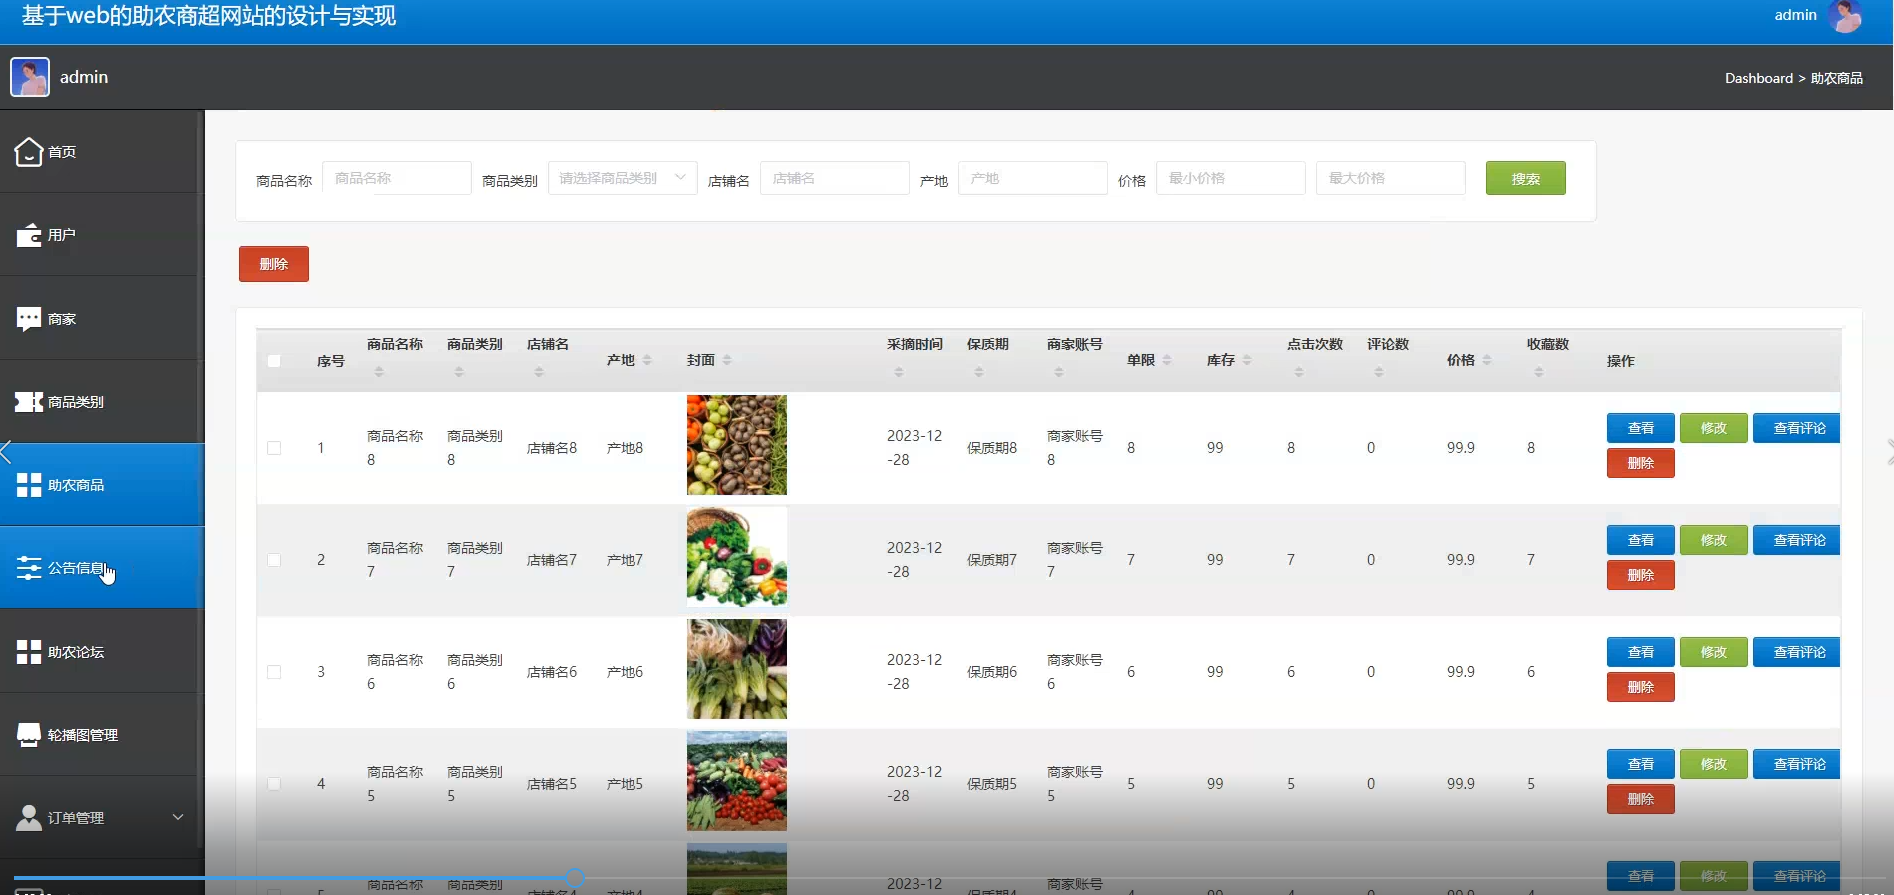Sort by 商品类别 column arrows
1894x895 pixels.
tap(459, 372)
